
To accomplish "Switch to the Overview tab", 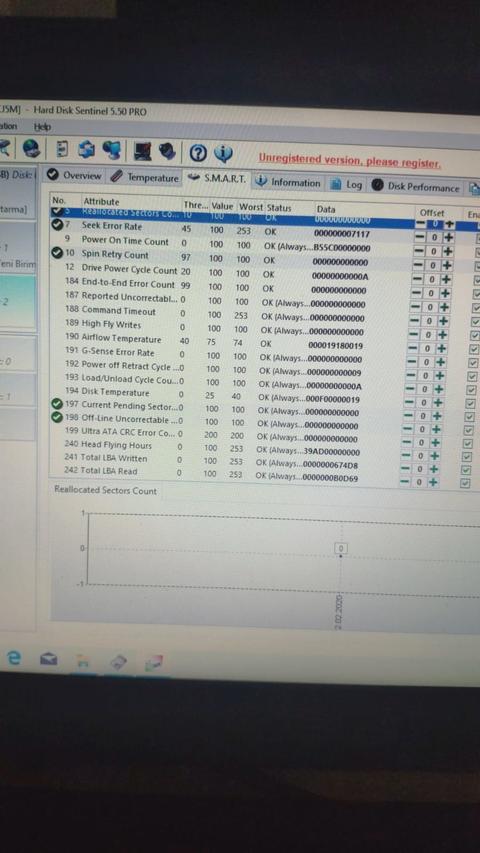I will tap(74, 175).
